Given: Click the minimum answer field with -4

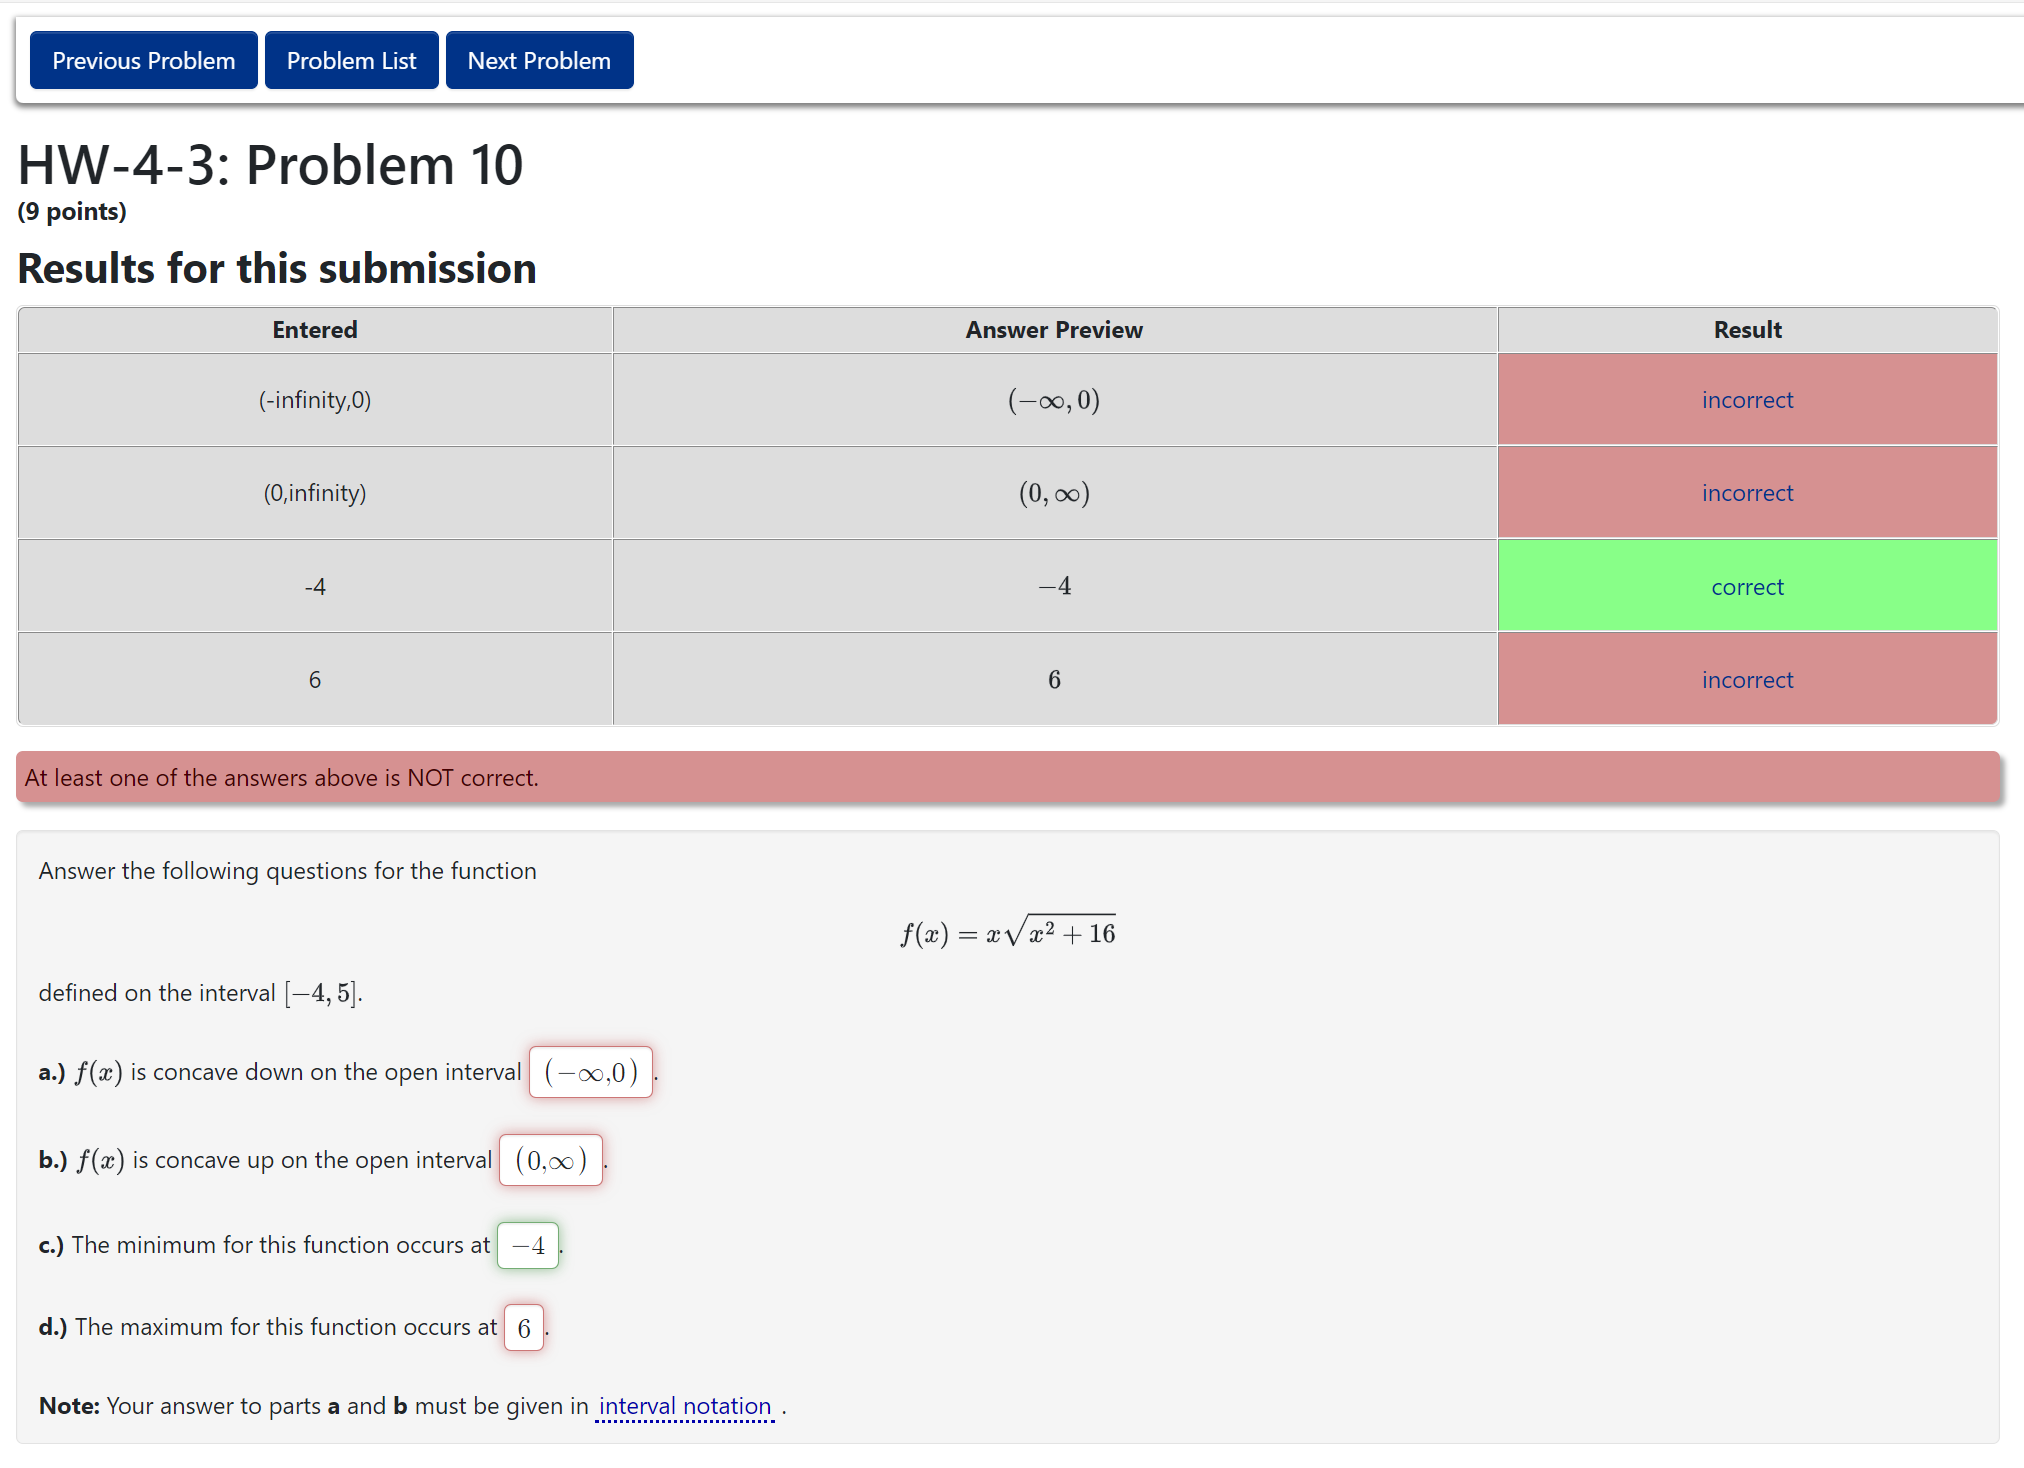Looking at the screenshot, I should pos(528,1245).
